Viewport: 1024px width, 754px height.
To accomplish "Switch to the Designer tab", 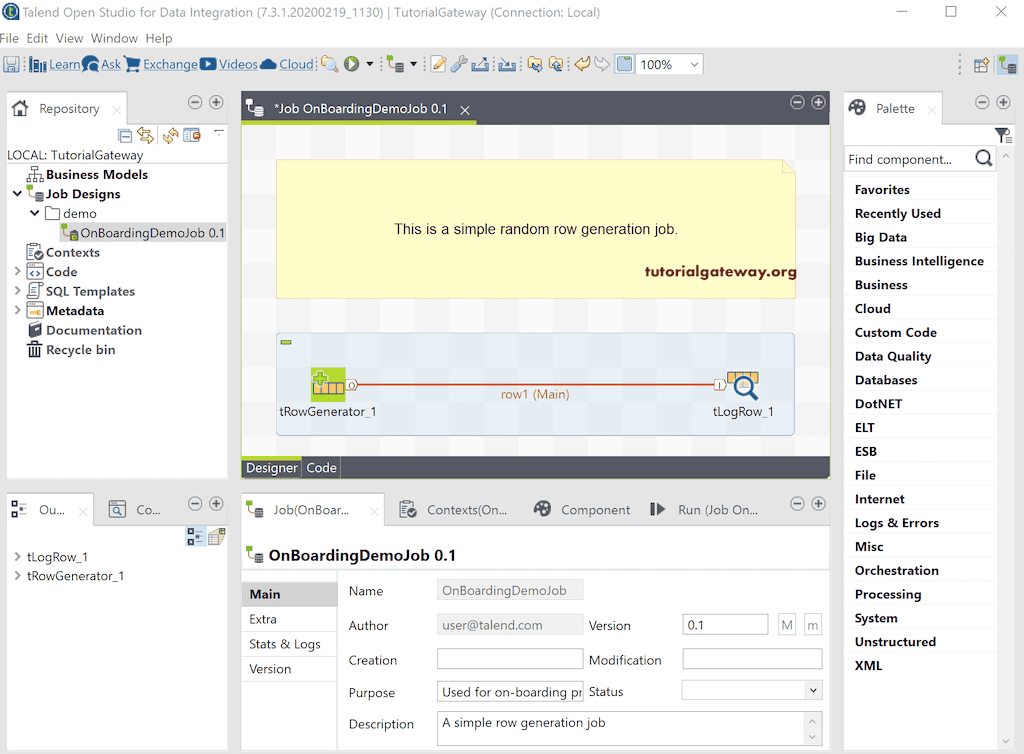I will tap(272, 468).
